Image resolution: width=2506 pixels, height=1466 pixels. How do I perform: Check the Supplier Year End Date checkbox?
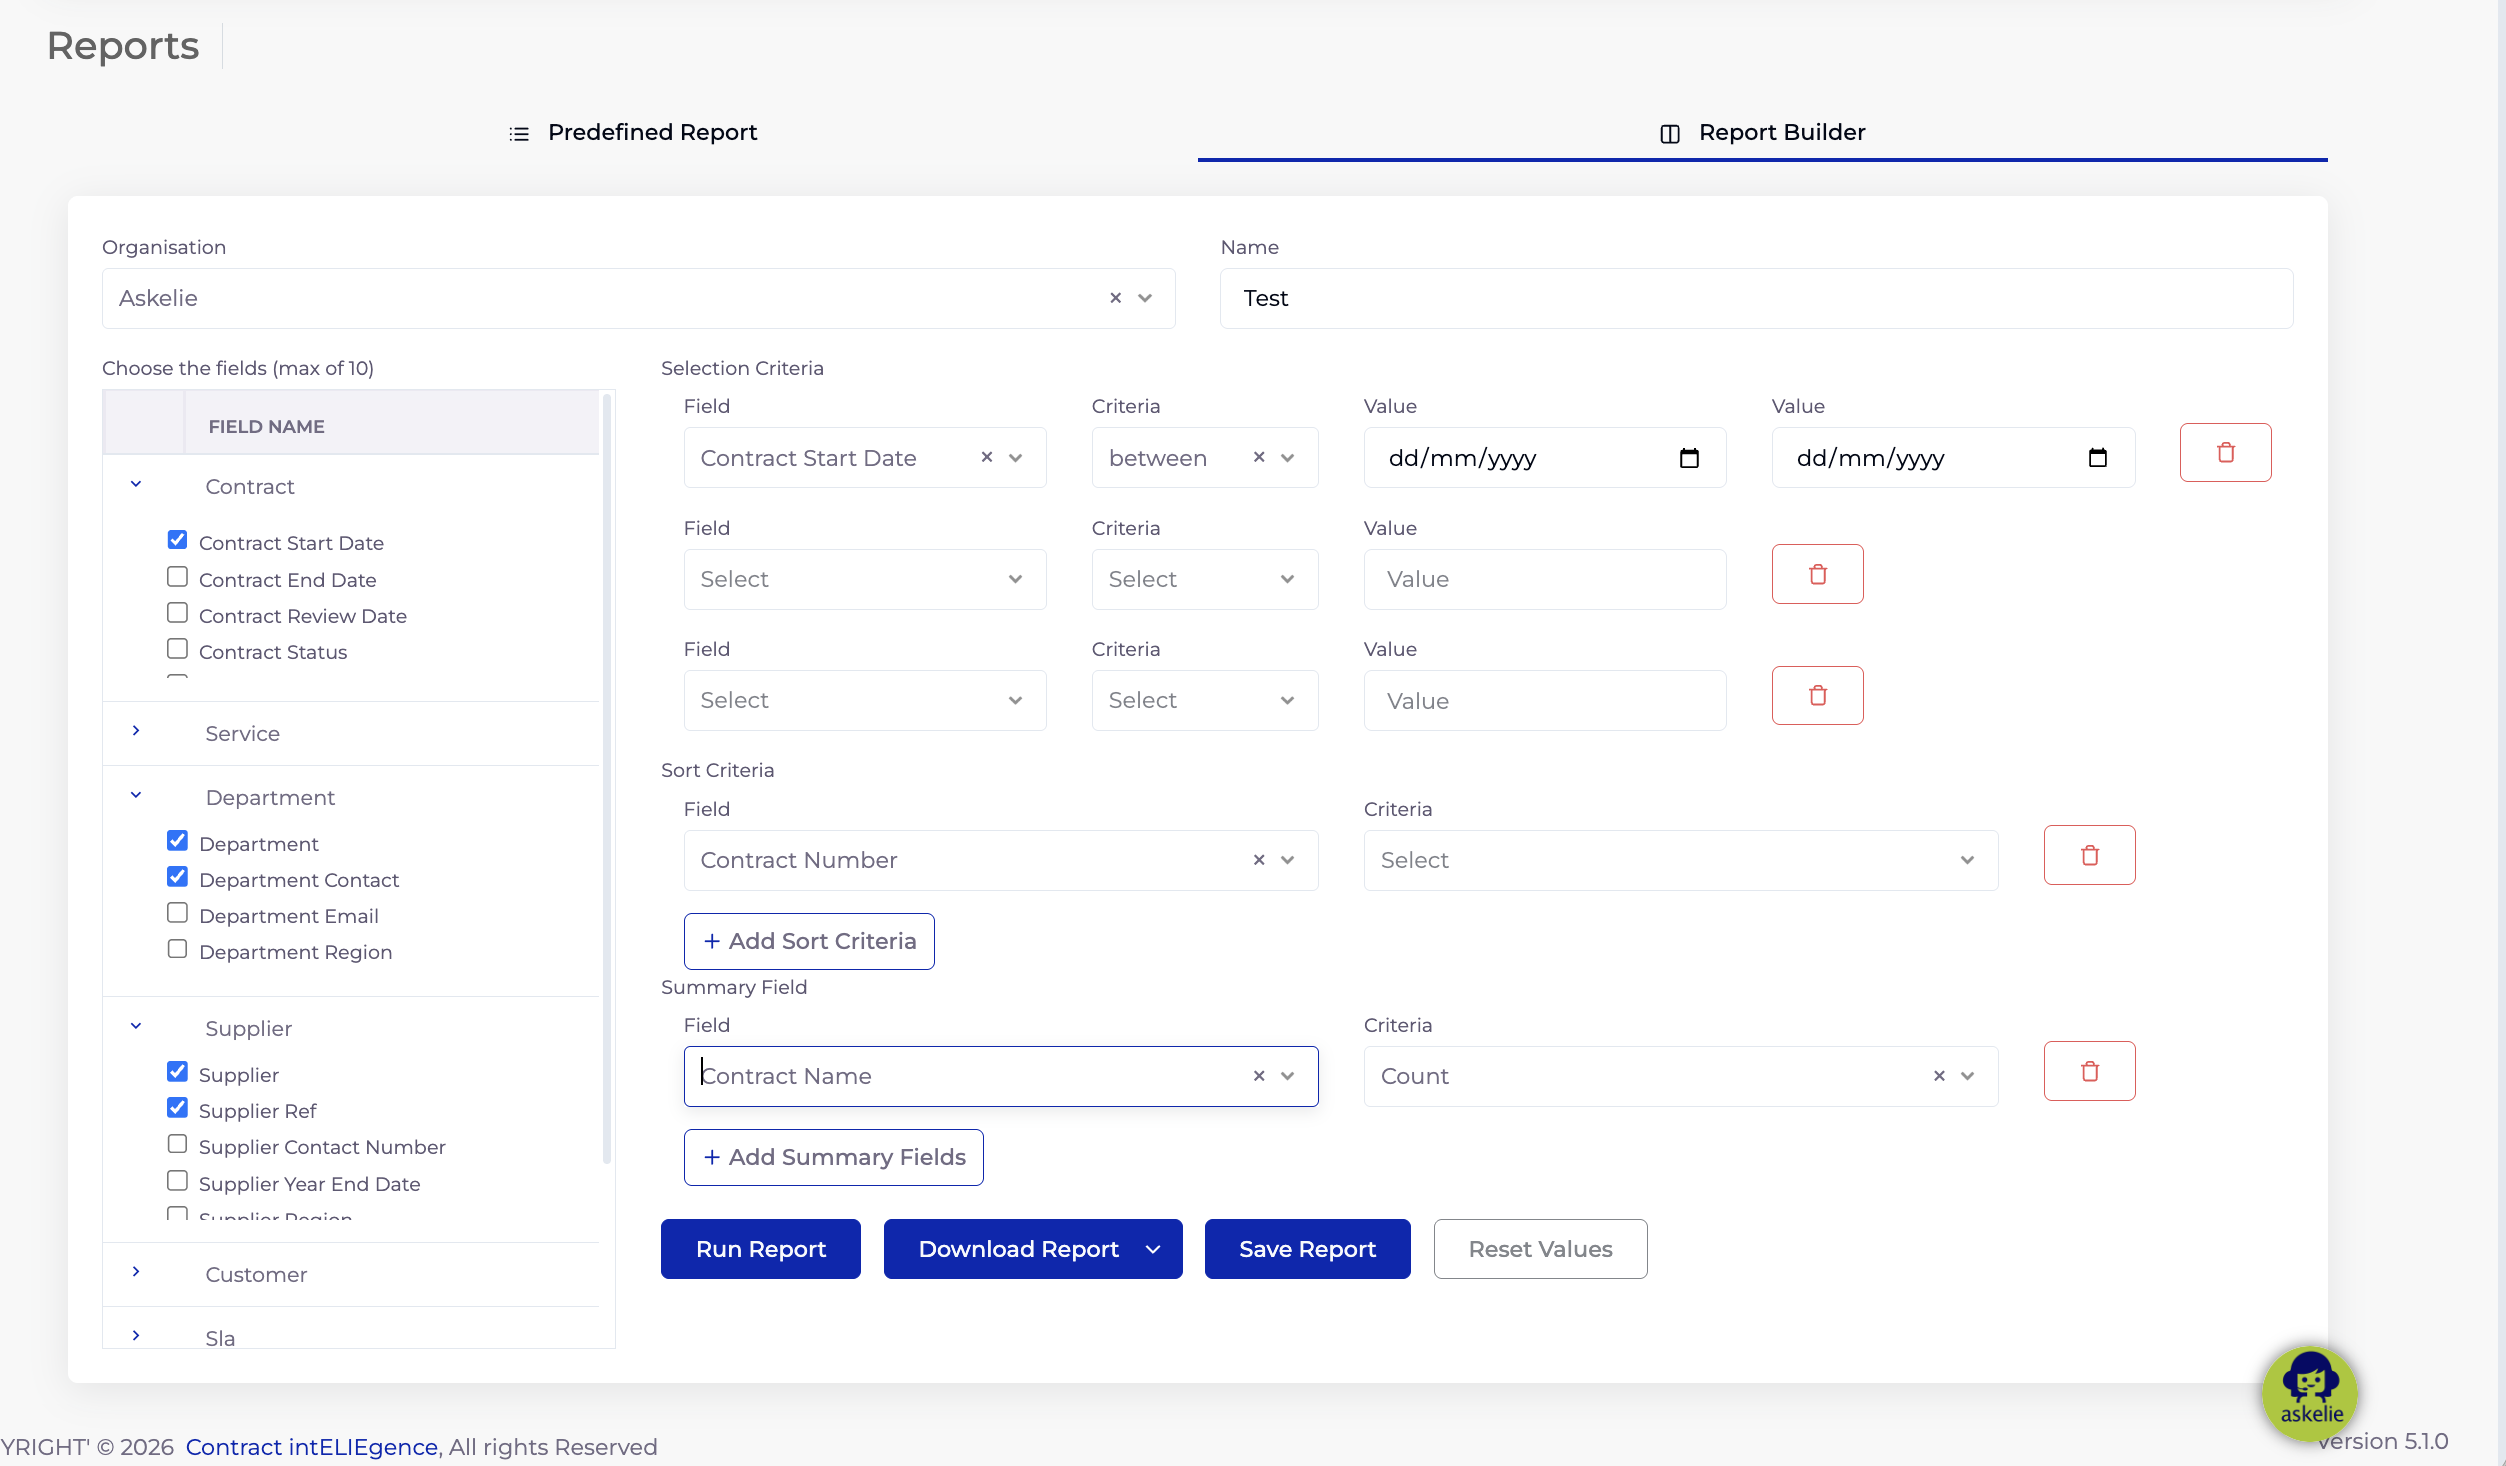pos(177,1181)
